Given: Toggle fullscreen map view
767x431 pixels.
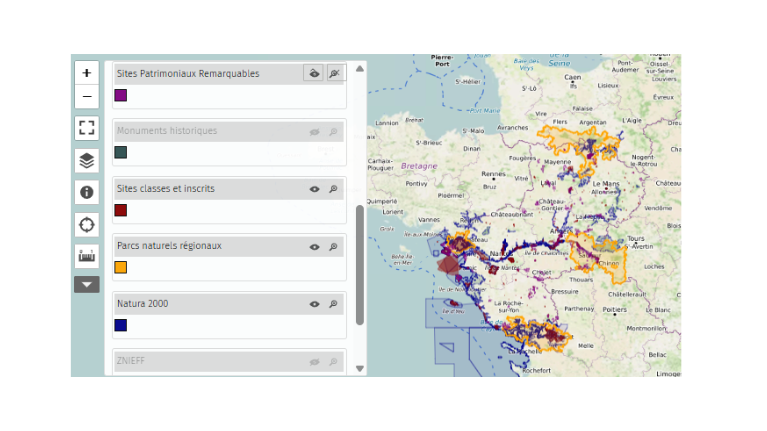Looking at the screenshot, I should [87, 128].
